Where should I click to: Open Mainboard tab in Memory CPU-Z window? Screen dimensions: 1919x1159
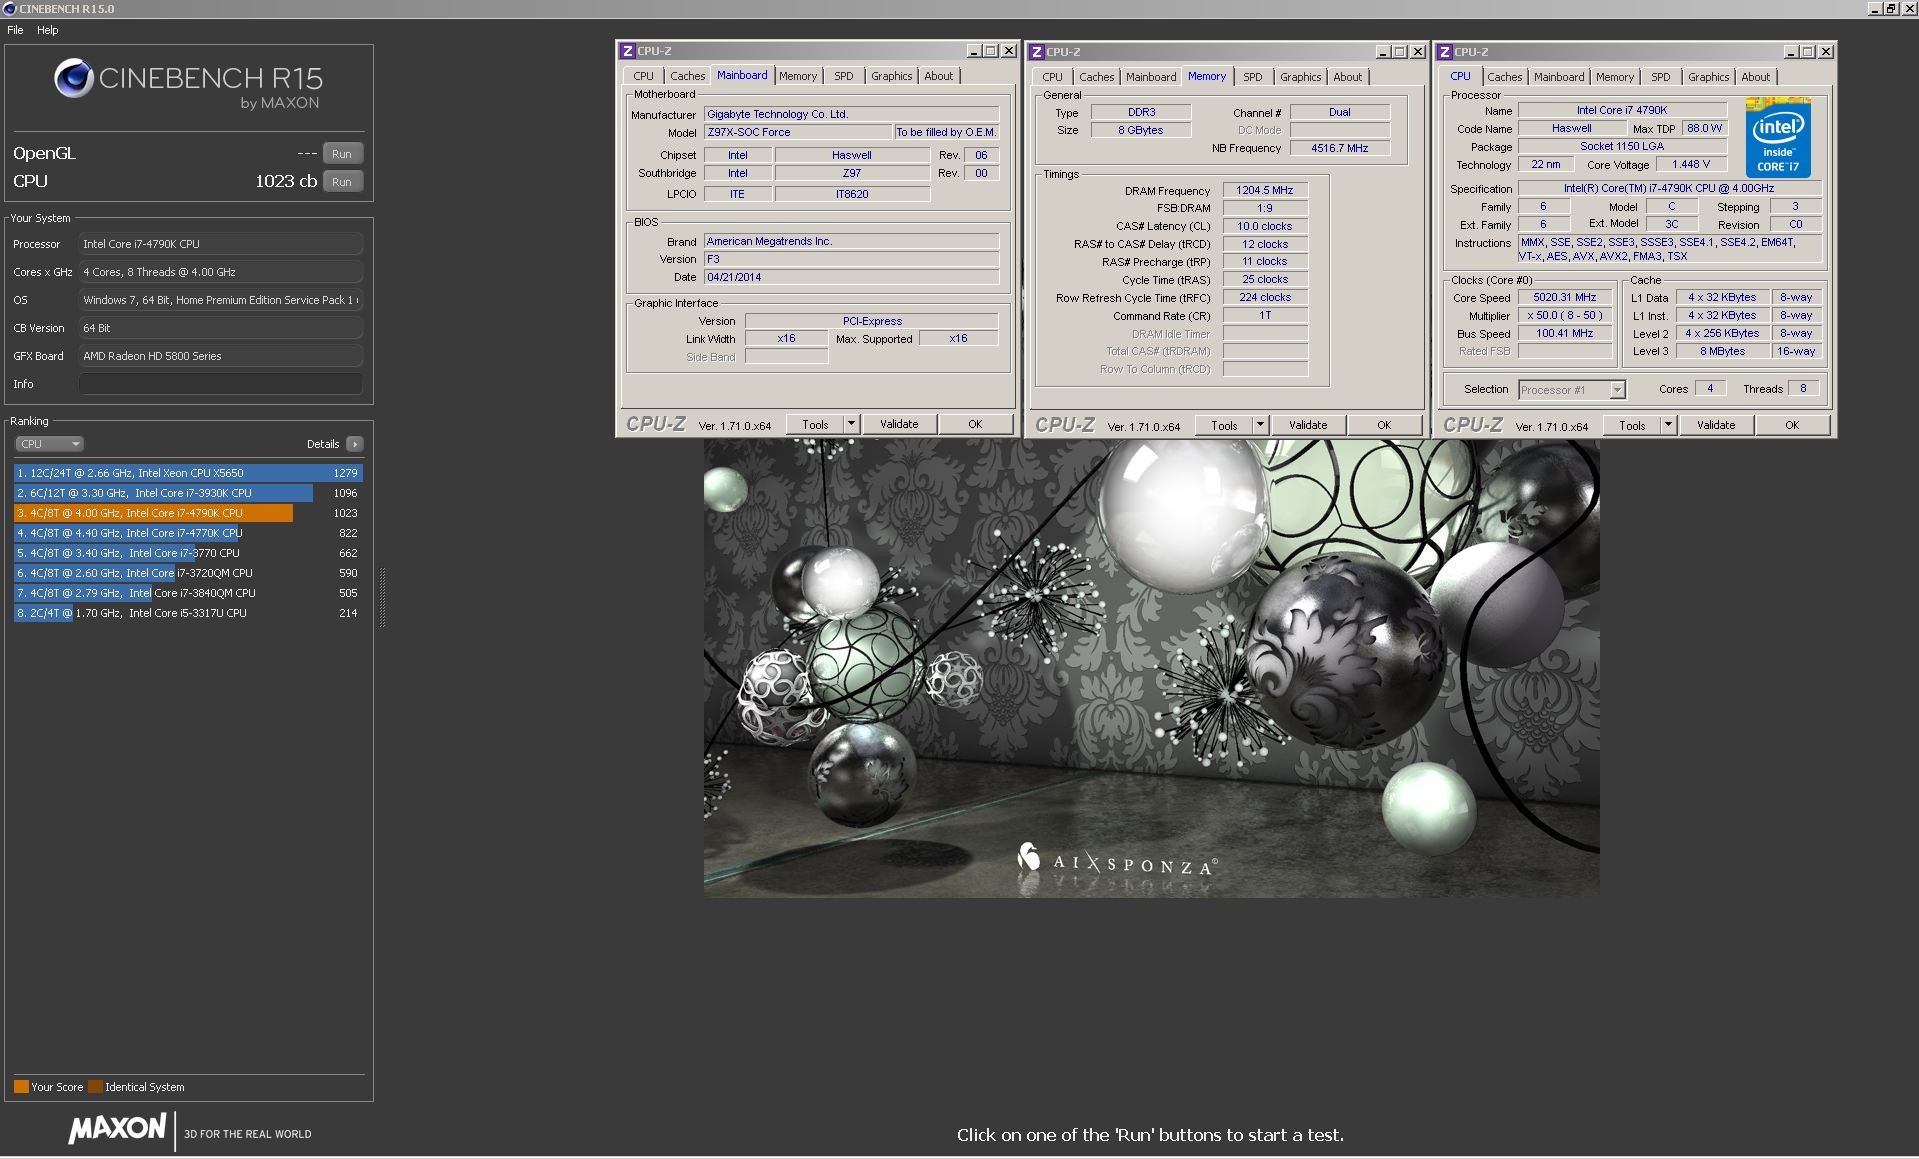[x=1151, y=77]
